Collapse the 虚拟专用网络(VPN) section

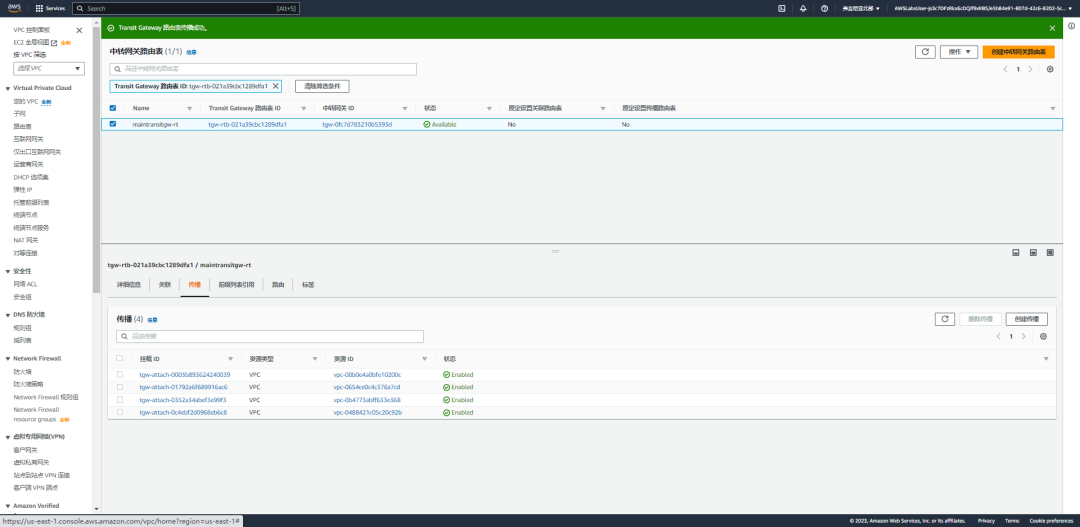8,437
